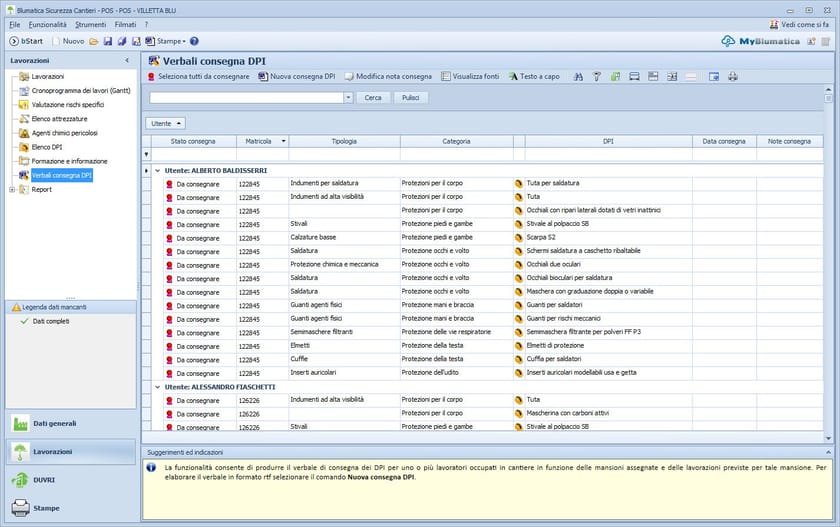Click the Cerca button
The width and height of the screenshot is (840, 527).
click(x=372, y=98)
